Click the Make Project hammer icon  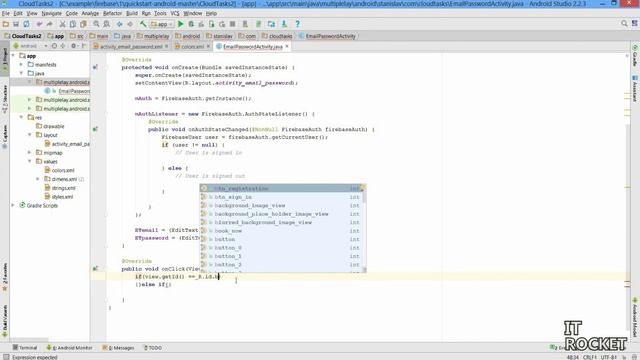tap(143, 24)
